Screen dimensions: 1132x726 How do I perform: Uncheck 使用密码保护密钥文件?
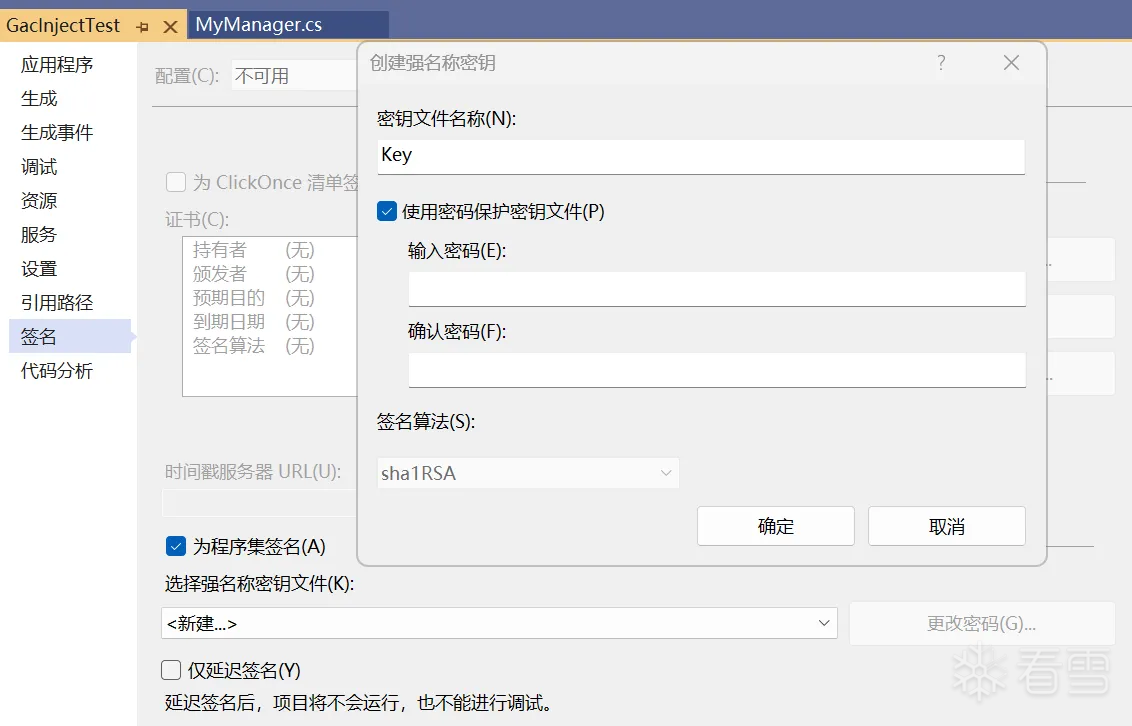point(386,211)
